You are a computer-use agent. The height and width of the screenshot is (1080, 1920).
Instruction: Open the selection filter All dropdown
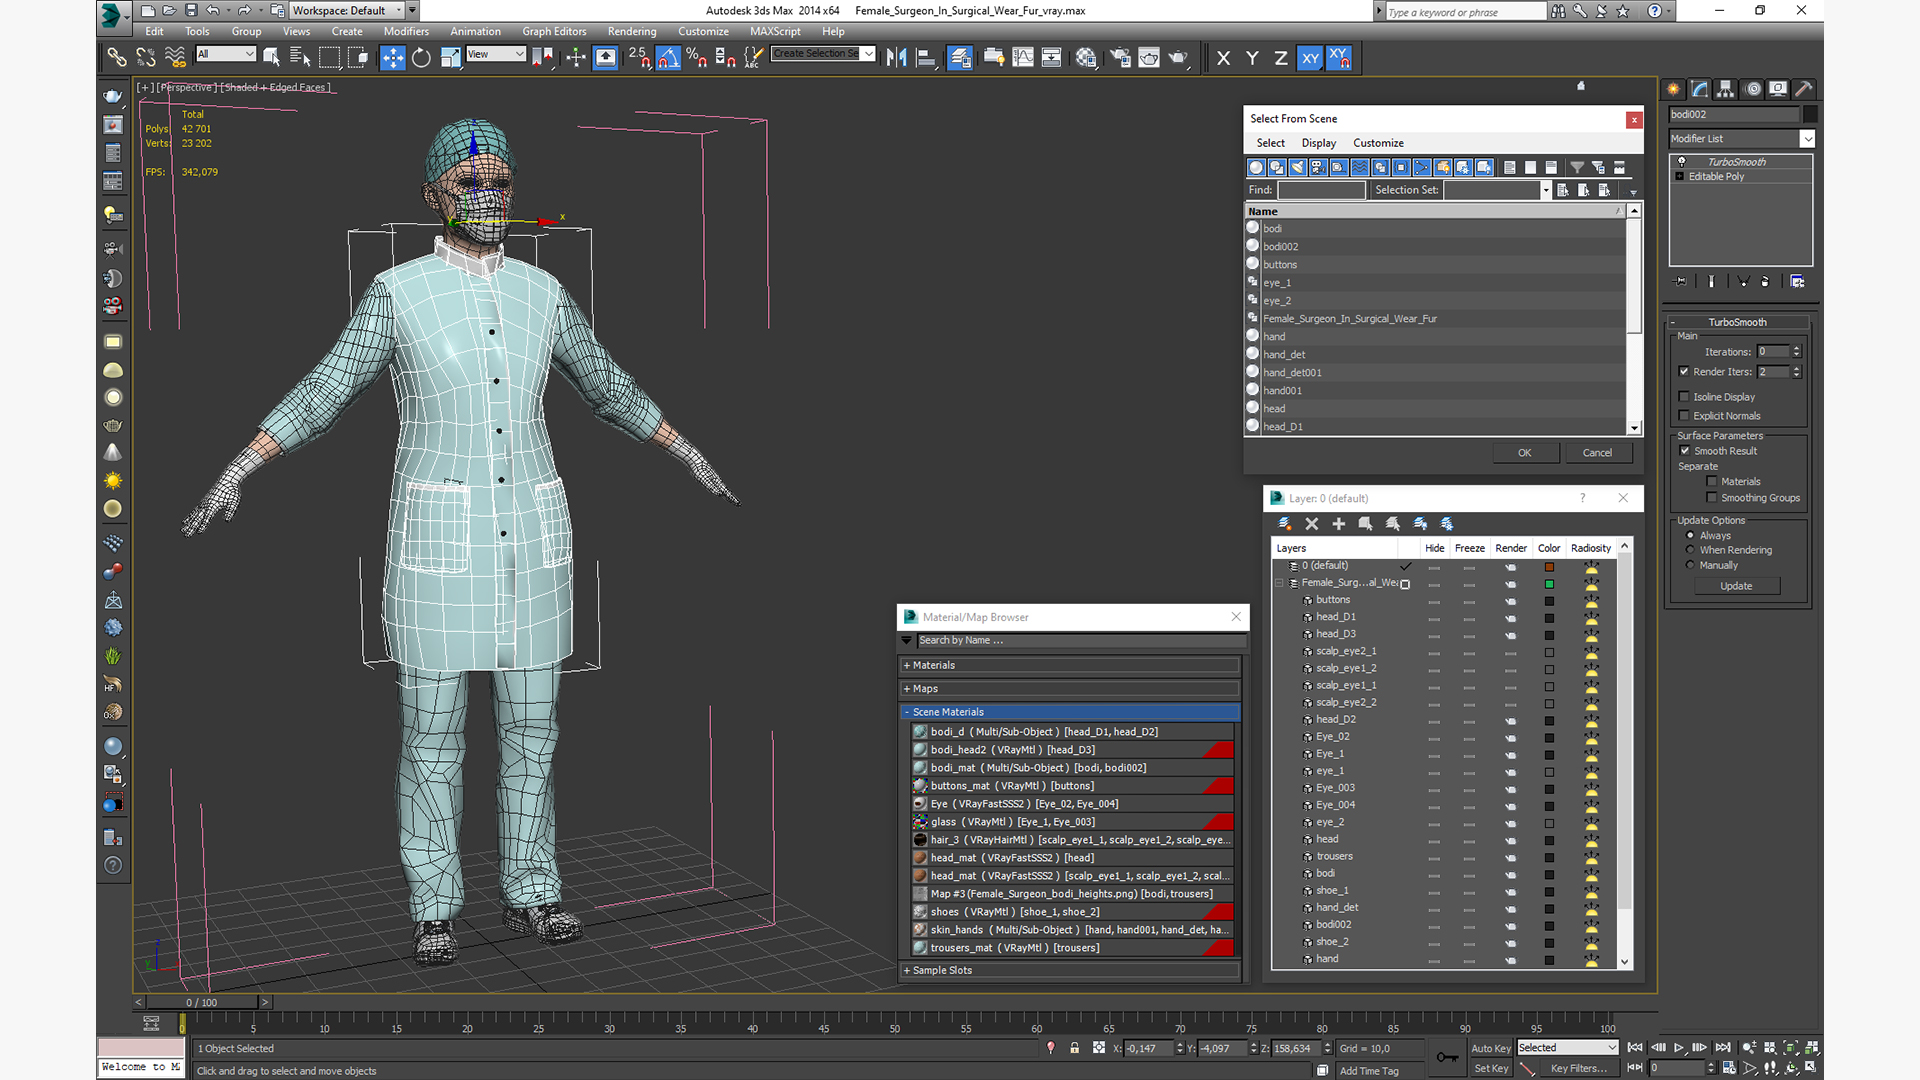pyautogui.click(x=226, y=54)
